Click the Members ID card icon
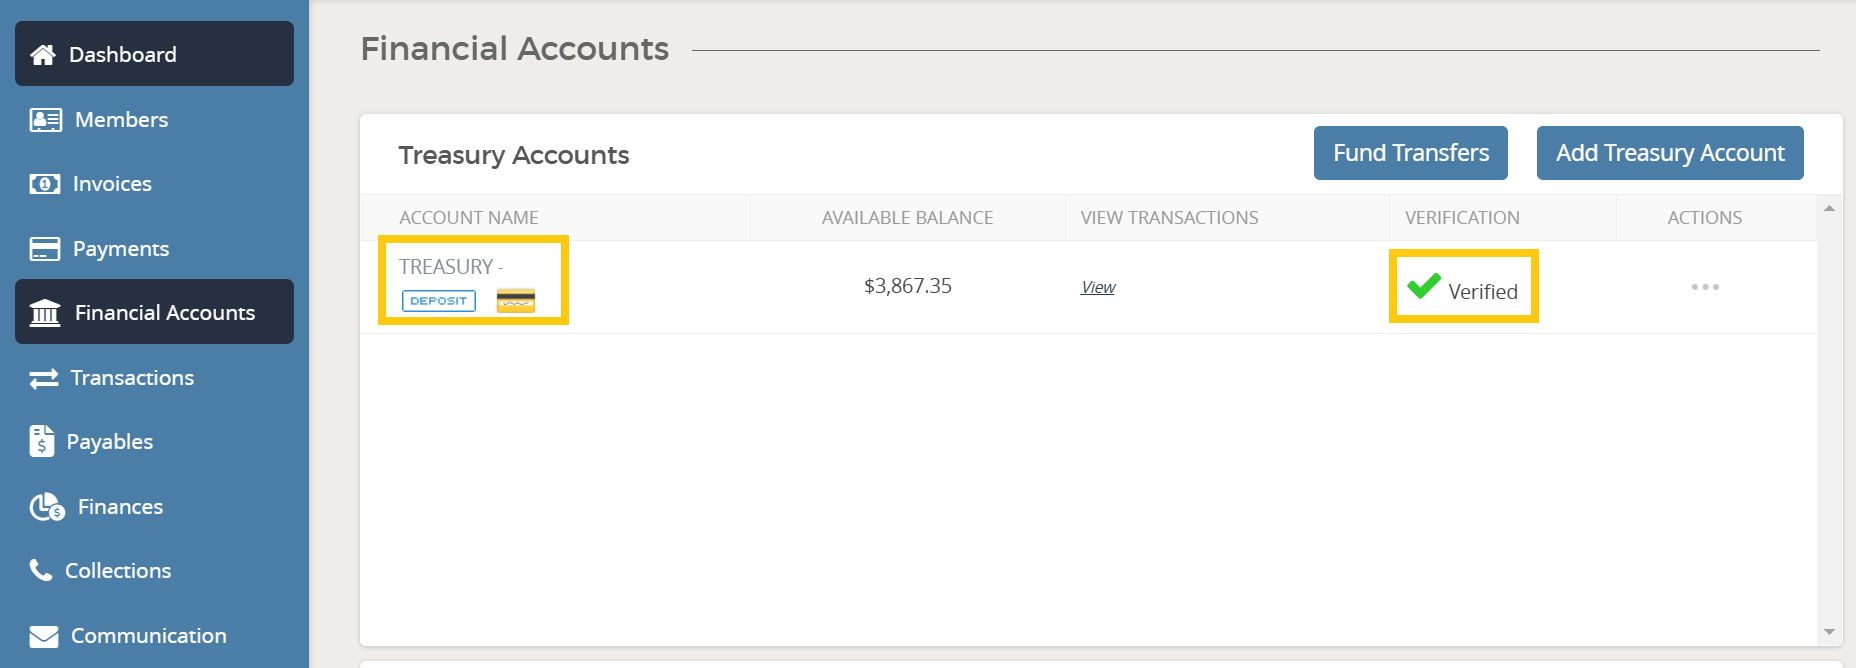 [45, 120]
